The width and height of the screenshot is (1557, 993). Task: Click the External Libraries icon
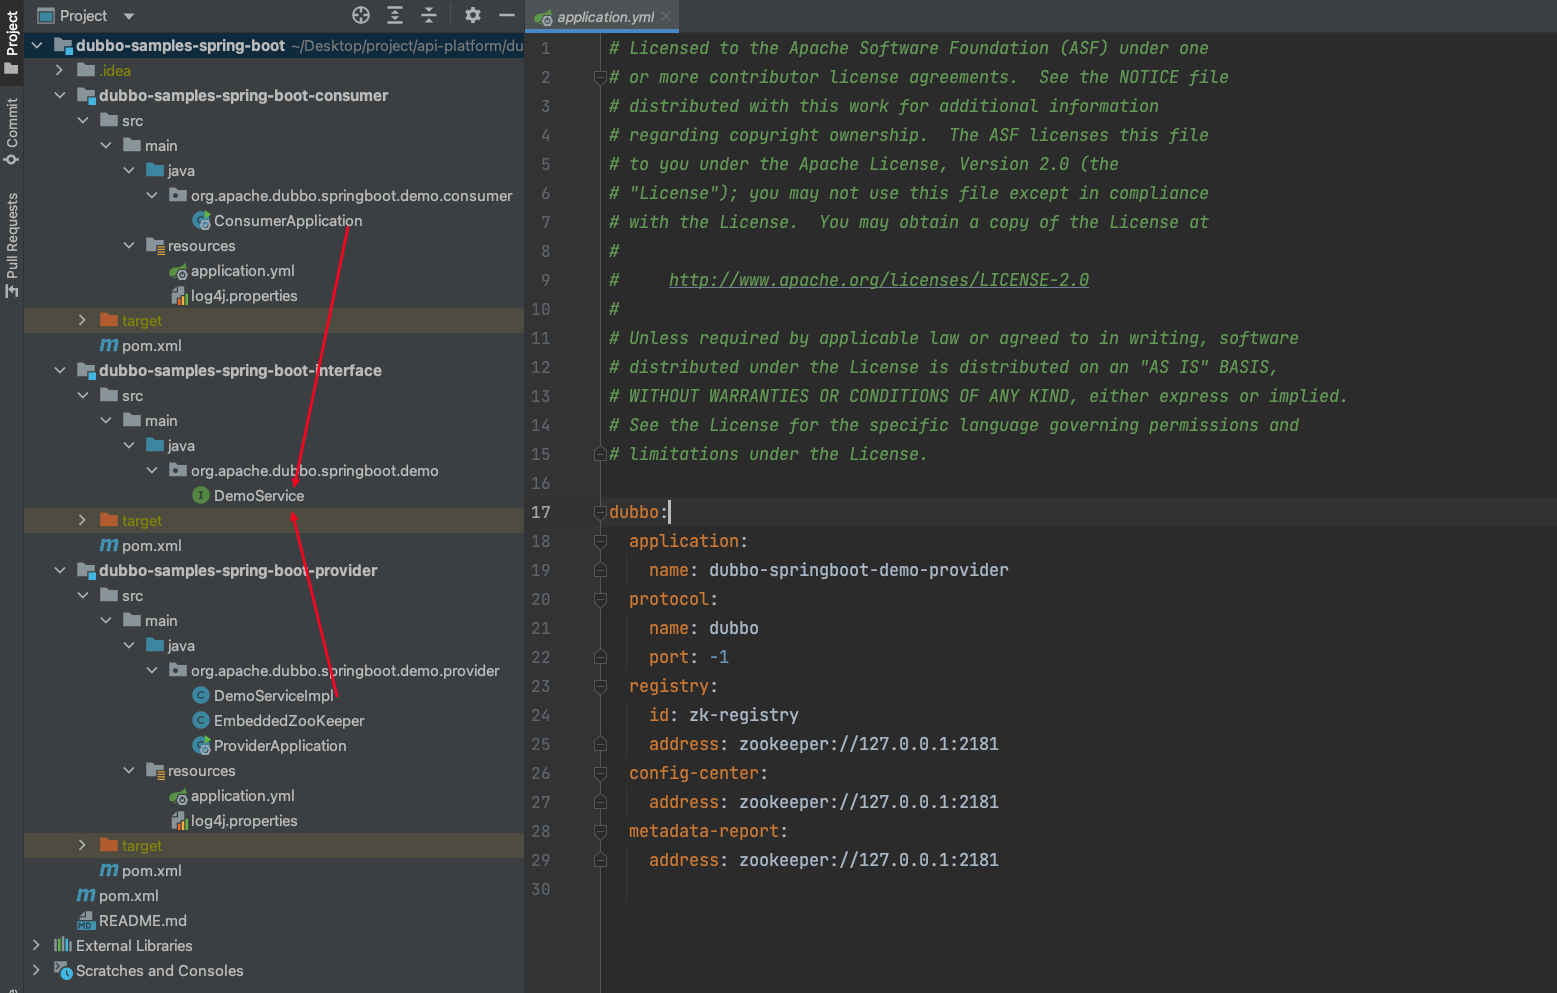tap(63, 945)
